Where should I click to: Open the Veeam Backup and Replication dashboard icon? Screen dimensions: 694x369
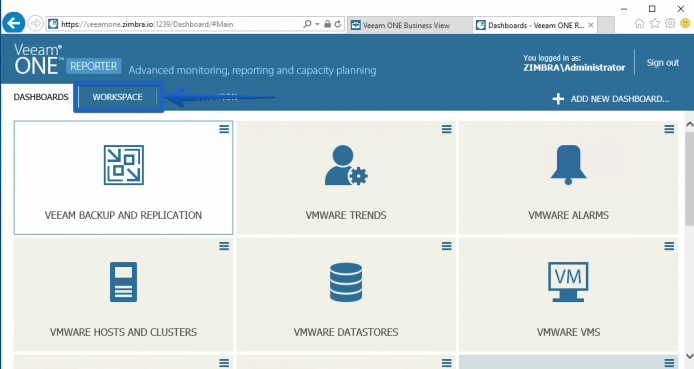click(x=123, y=165)
